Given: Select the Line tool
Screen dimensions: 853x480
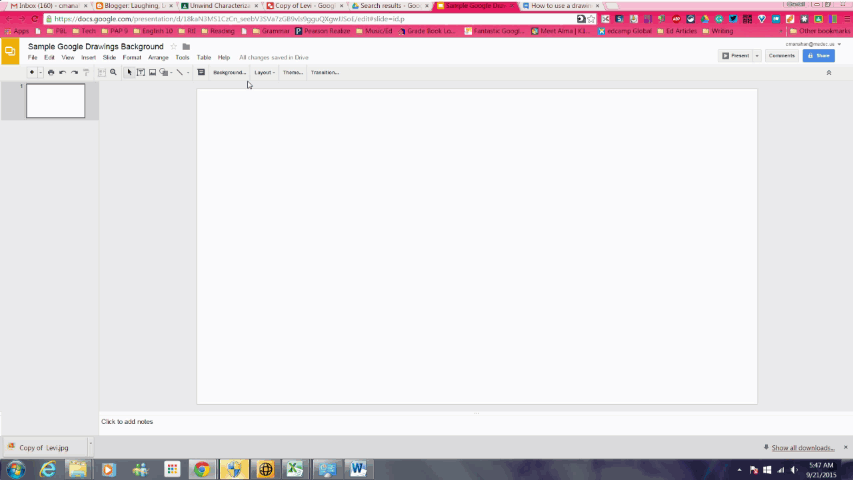Looking at the screenshot, I should [180, 72].
